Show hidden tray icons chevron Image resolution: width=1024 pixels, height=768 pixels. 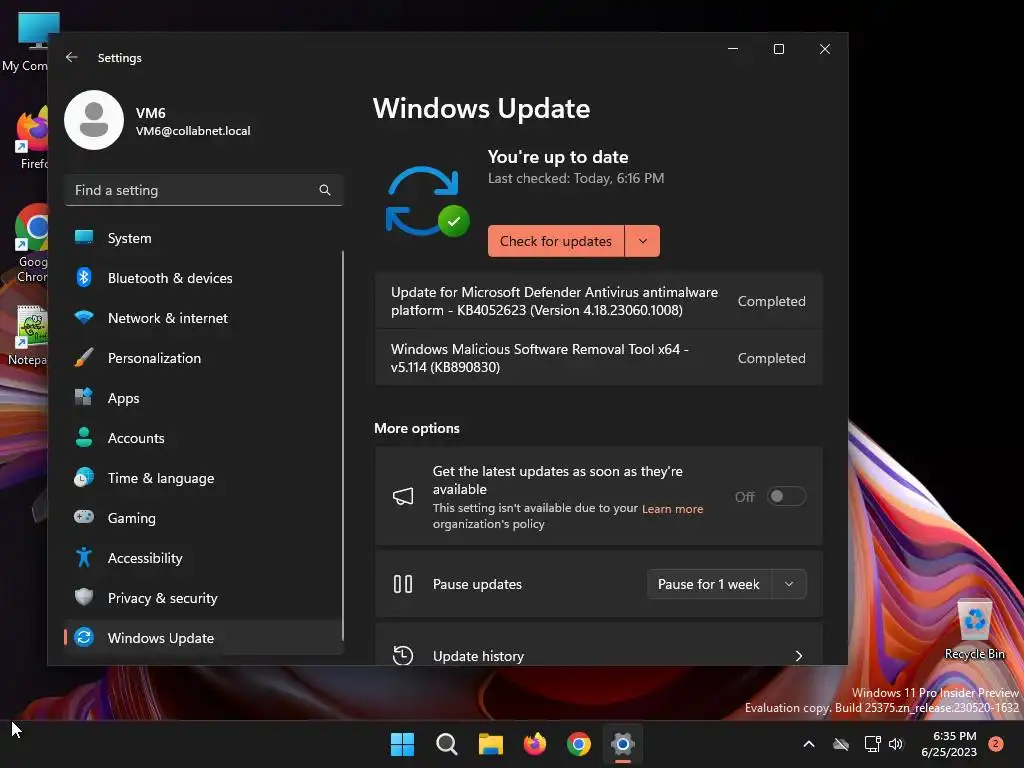pyautogui.click(x=808, y=744)
